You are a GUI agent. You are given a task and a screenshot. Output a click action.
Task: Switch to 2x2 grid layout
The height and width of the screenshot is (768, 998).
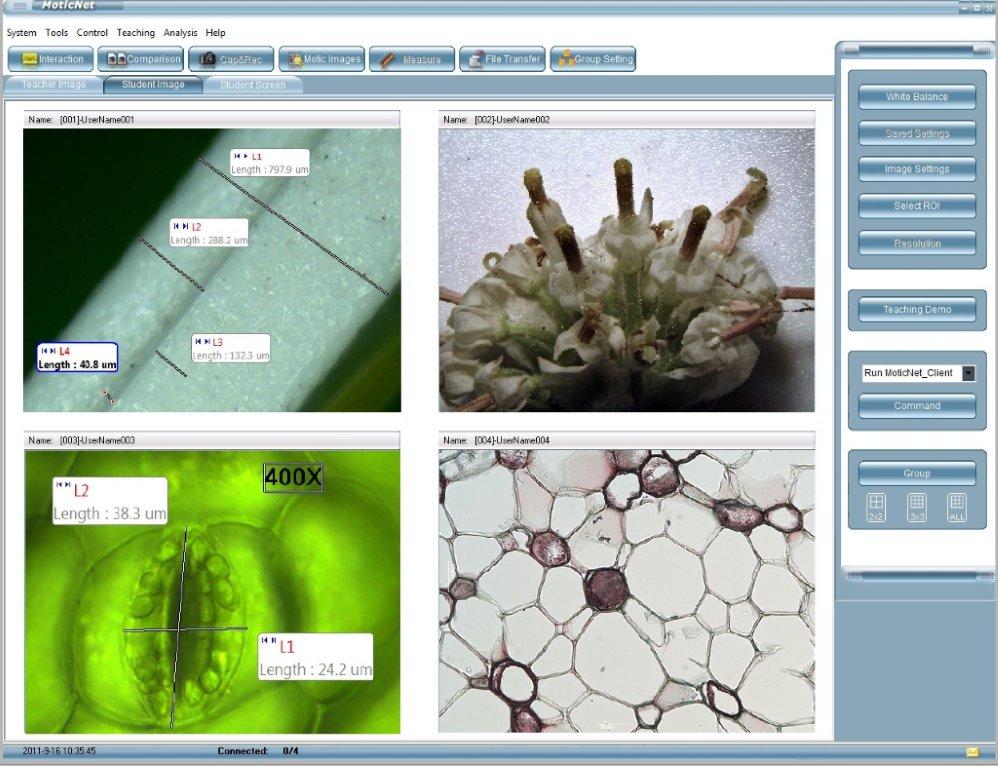coord(876,506)
